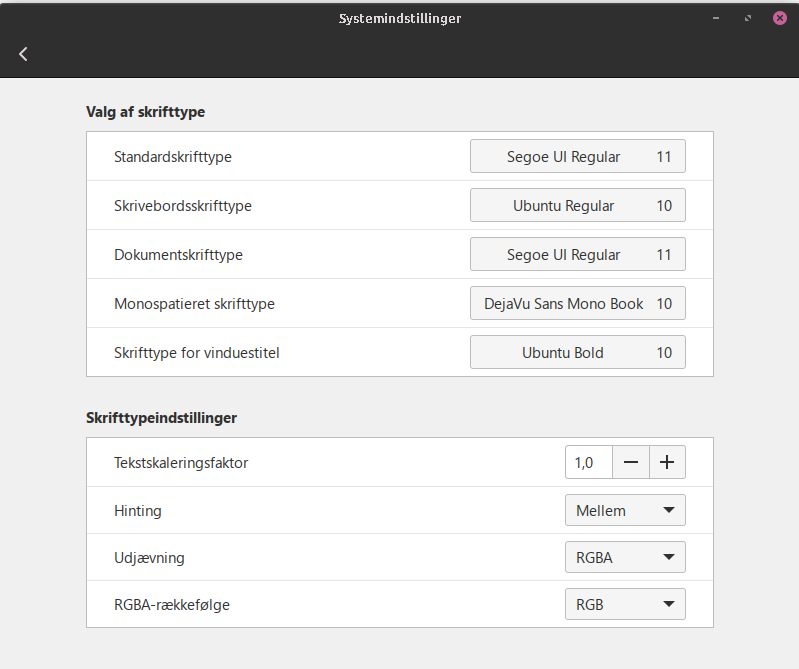The width and height of the screenshot is (799, 669).
Task: Select the Ubuntu Bold window title font button
Action: click(x=577, y=352)
